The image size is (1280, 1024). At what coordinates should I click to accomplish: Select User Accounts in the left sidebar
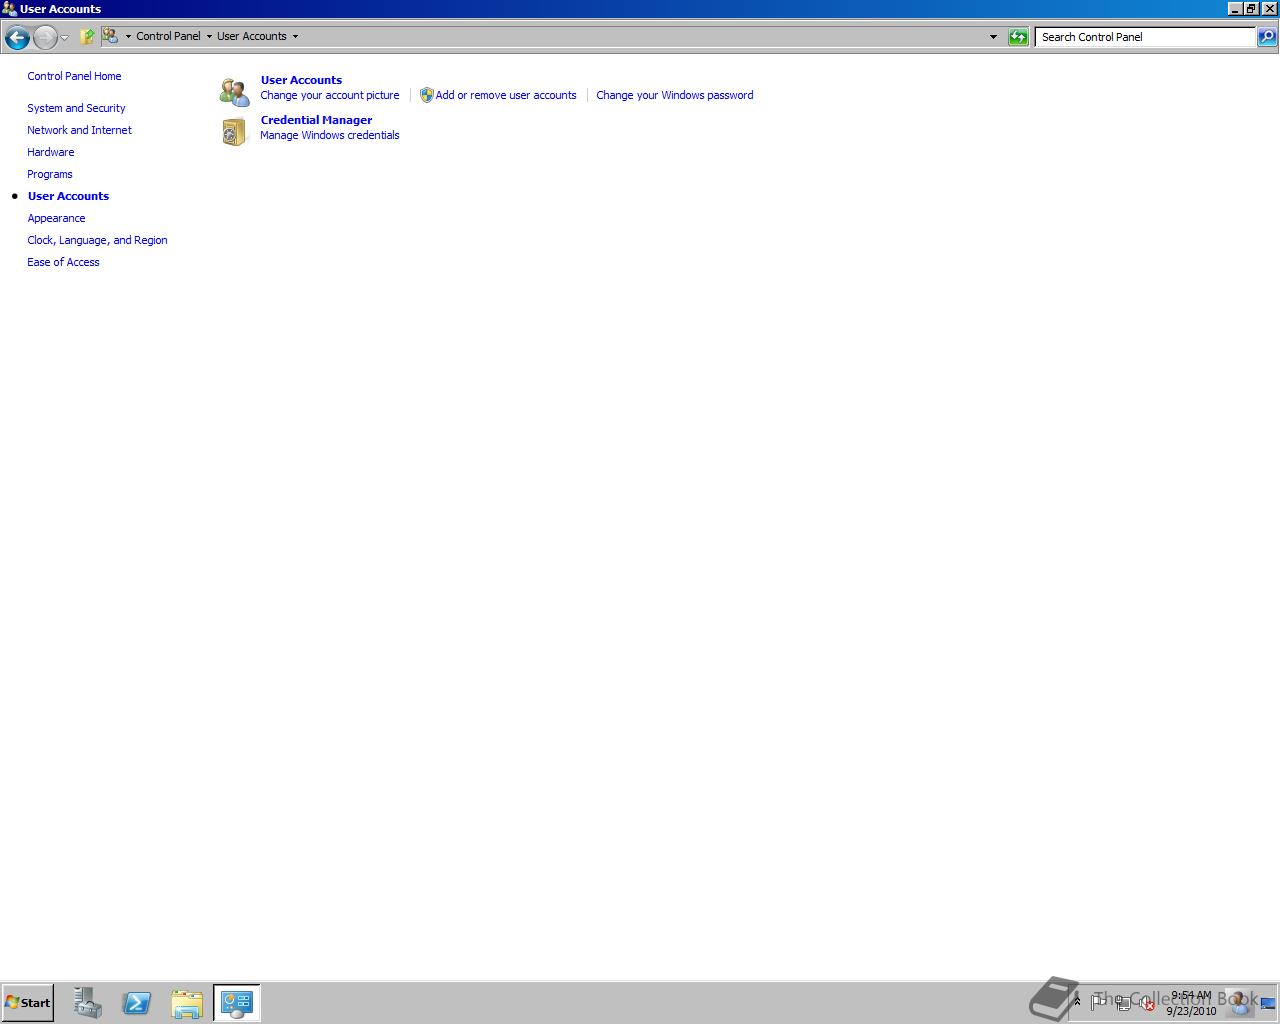[68, 196]
